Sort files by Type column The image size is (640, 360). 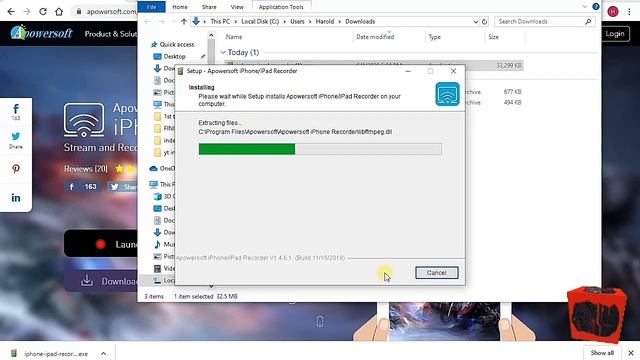coord(434,37)
